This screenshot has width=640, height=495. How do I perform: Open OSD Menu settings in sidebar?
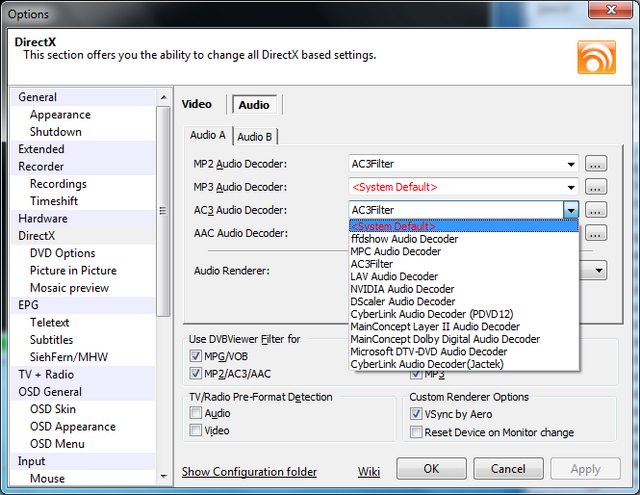83,444
